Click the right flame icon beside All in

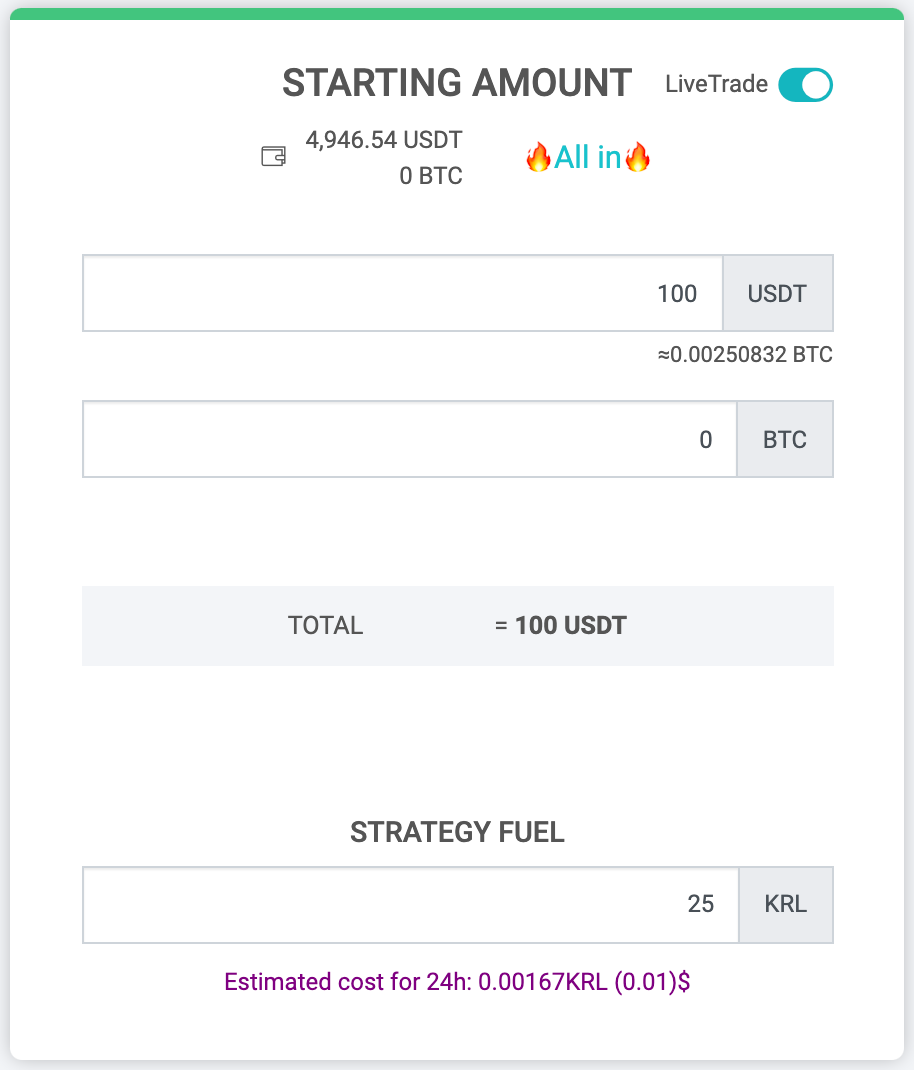click(638, 157)
